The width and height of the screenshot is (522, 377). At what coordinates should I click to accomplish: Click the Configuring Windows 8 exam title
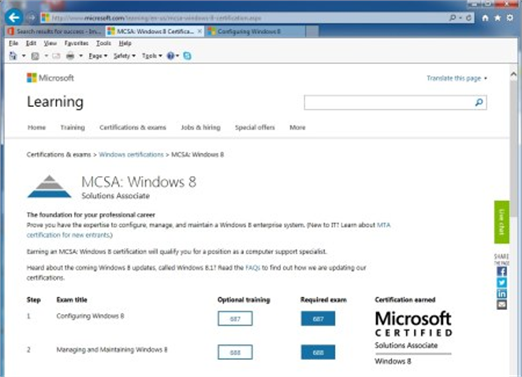[90, 316]
